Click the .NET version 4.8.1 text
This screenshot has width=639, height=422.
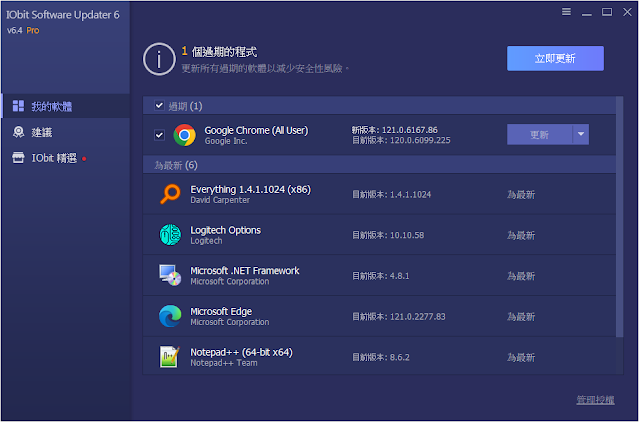380,276
